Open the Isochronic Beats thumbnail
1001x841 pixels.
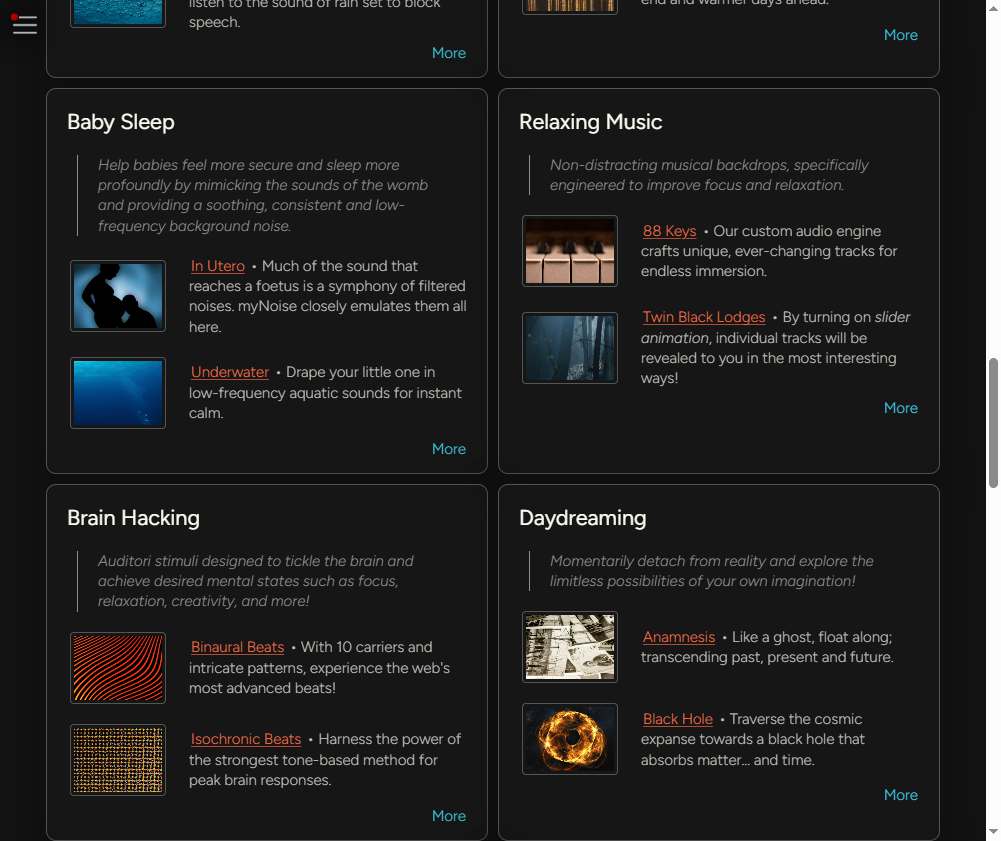118,760
